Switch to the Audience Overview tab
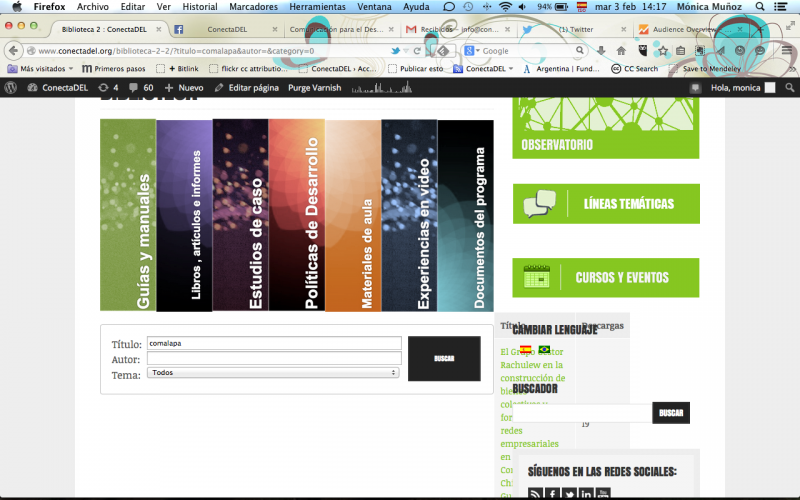The height and width of the screenshot is (500, 800). 690,29
